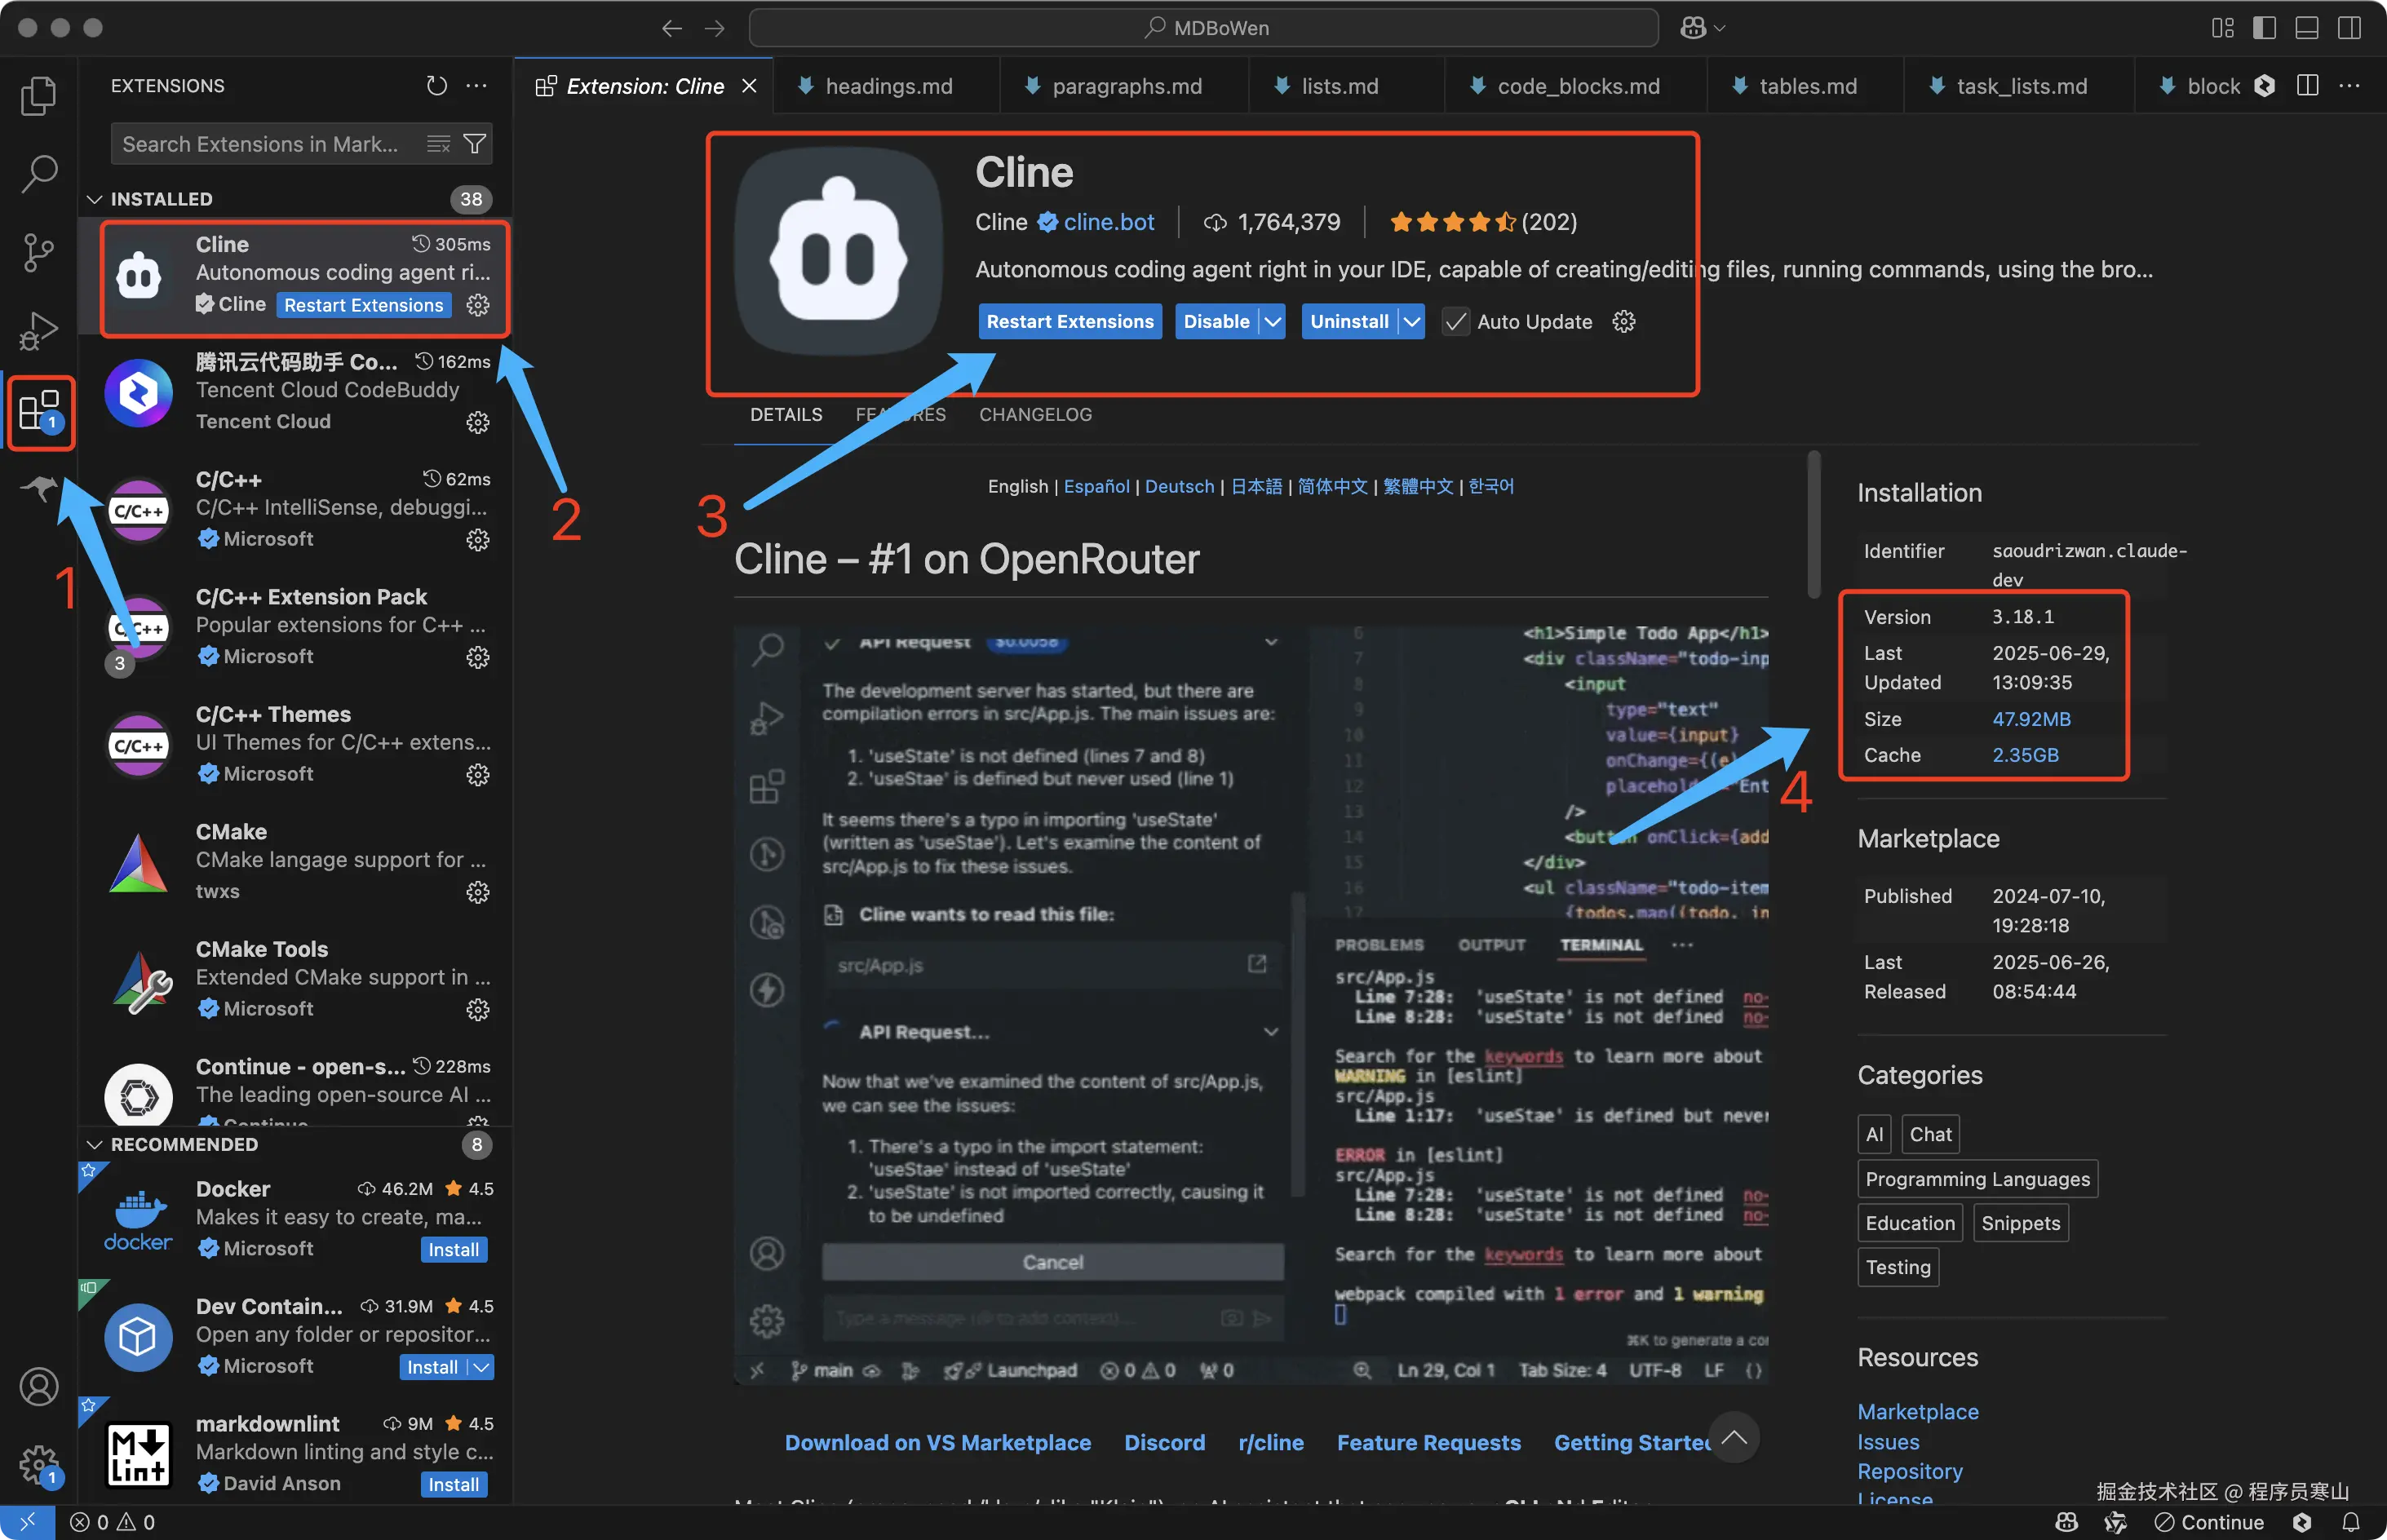Open the Disable button dropdown arrow
This screenshot has width=2387, height=1540.
(x=1272, y=322)
